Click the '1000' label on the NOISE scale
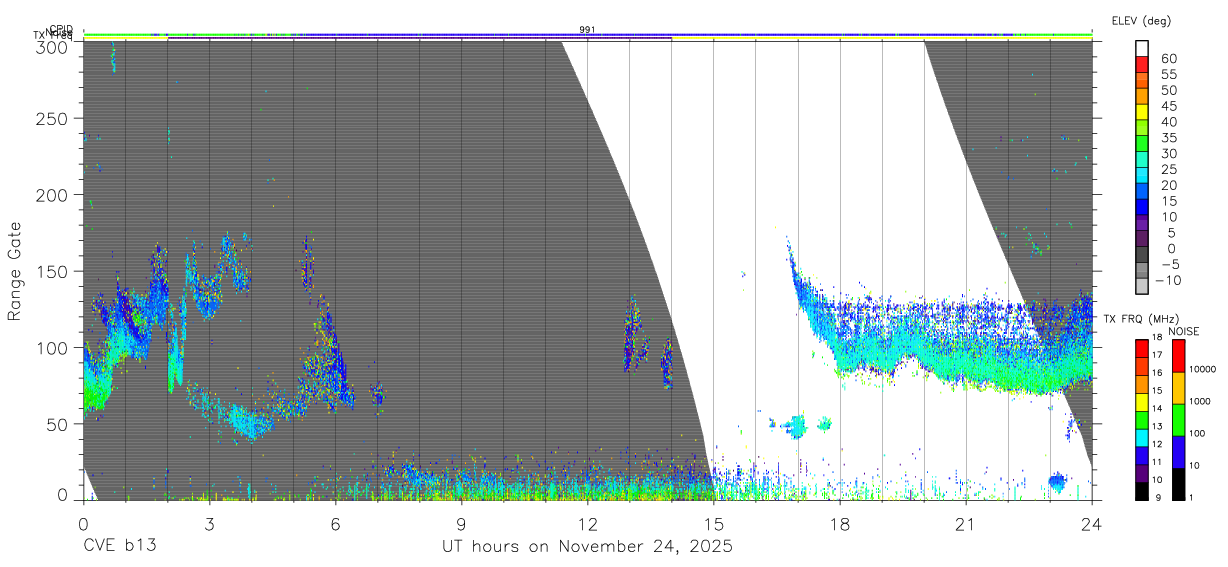 1199,401
